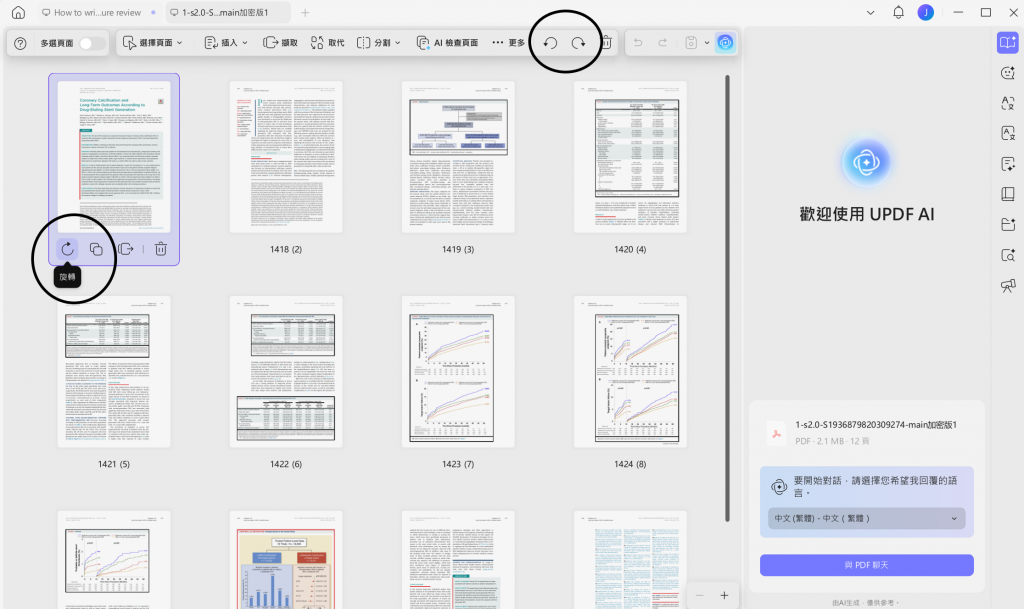This screenshot has height=609, width=1024.
Task: Toggle the 多選頁面 switch
Action: pyautogui.click(x=91, y=43)
